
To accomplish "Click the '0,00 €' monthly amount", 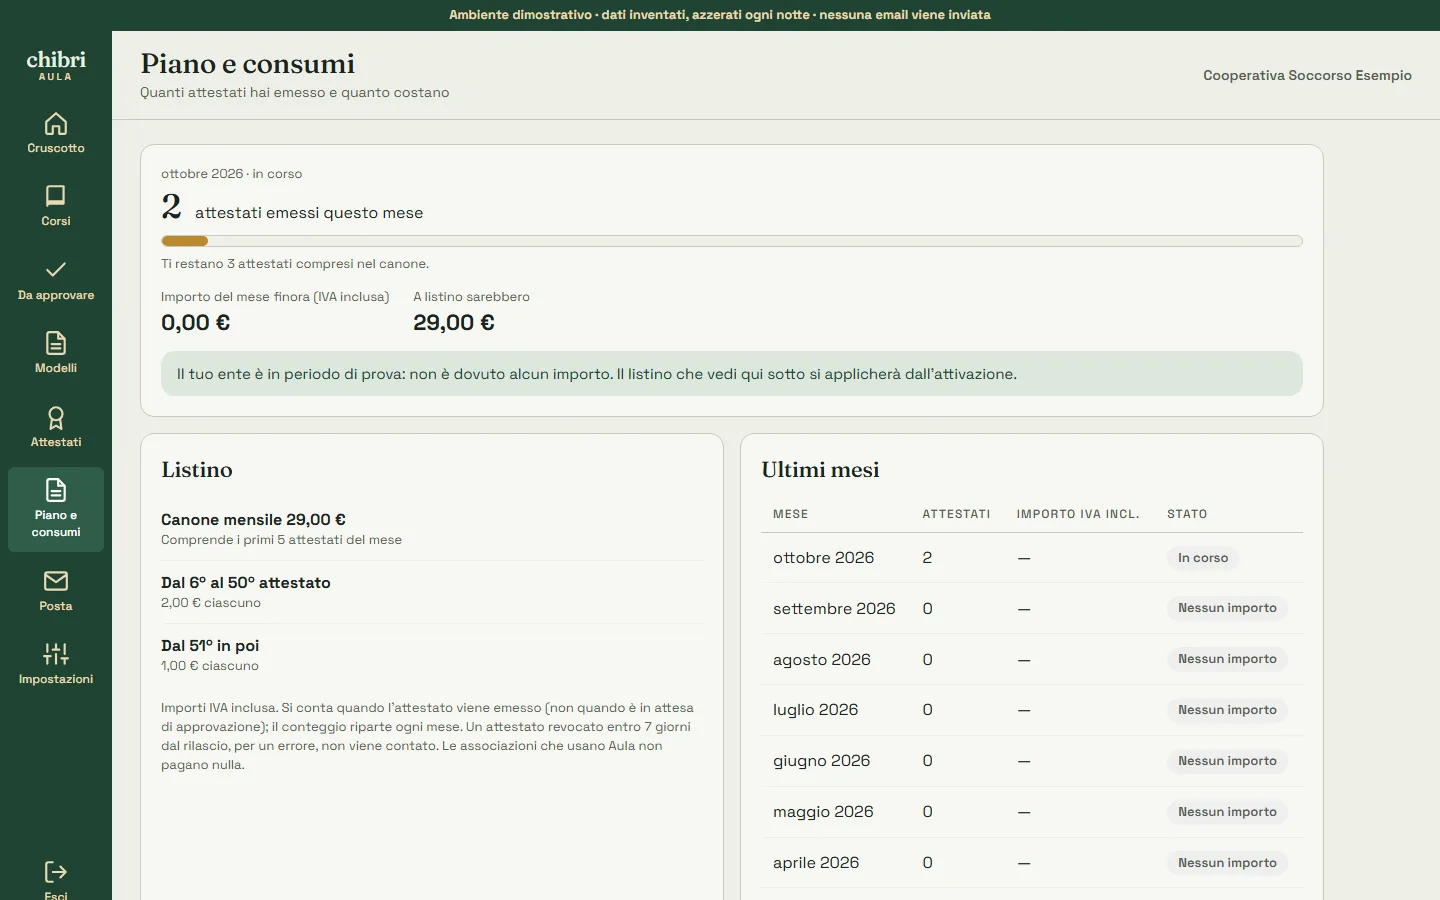I will point(196,323).
